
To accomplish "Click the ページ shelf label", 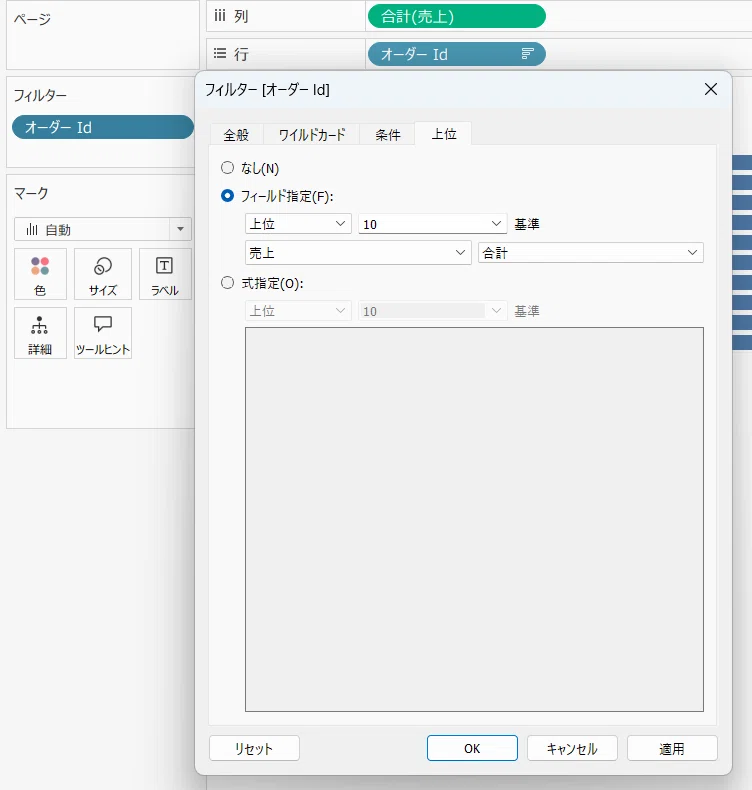I will pos(32,19).
